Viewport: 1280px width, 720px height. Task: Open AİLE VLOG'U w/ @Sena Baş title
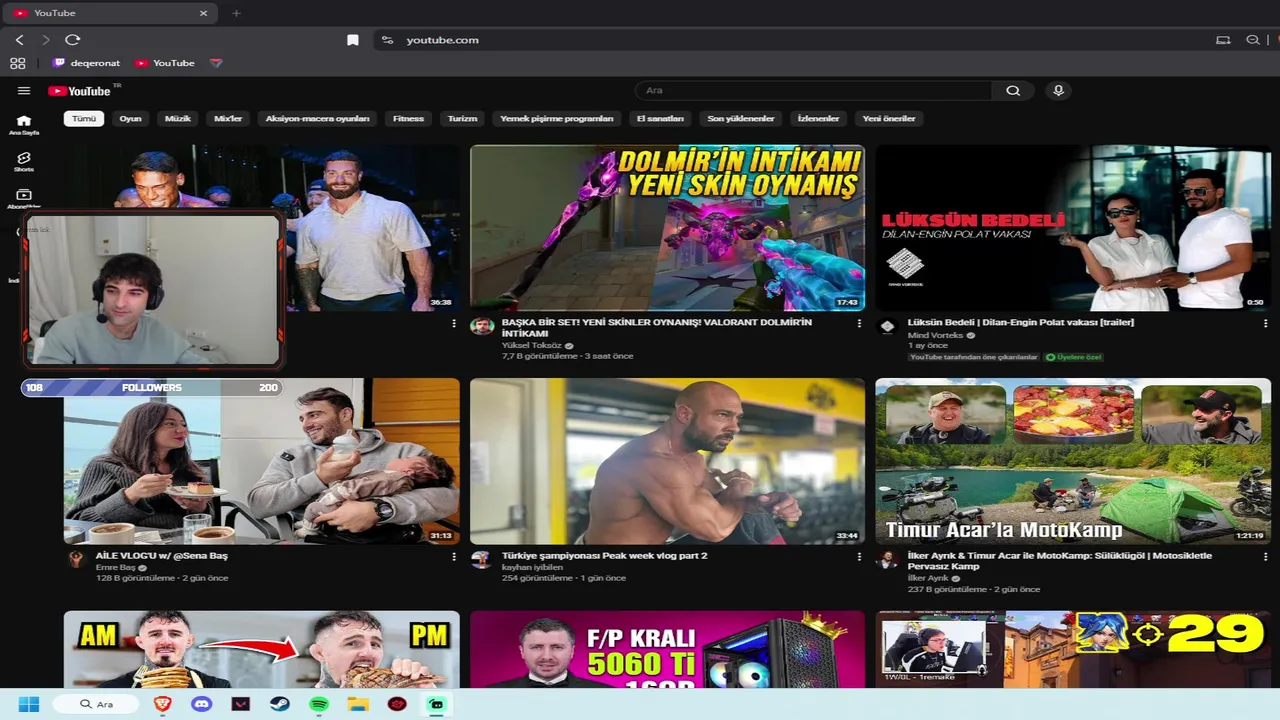161,555
